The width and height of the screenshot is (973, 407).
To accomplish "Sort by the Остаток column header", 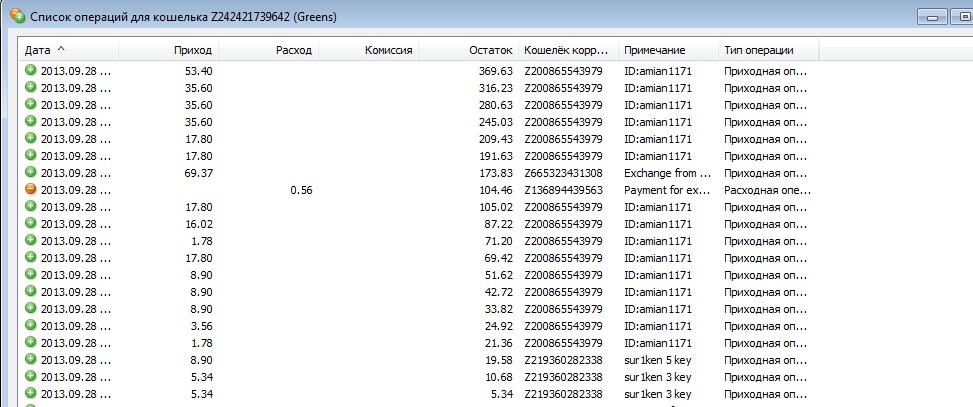I will point(469,50).
